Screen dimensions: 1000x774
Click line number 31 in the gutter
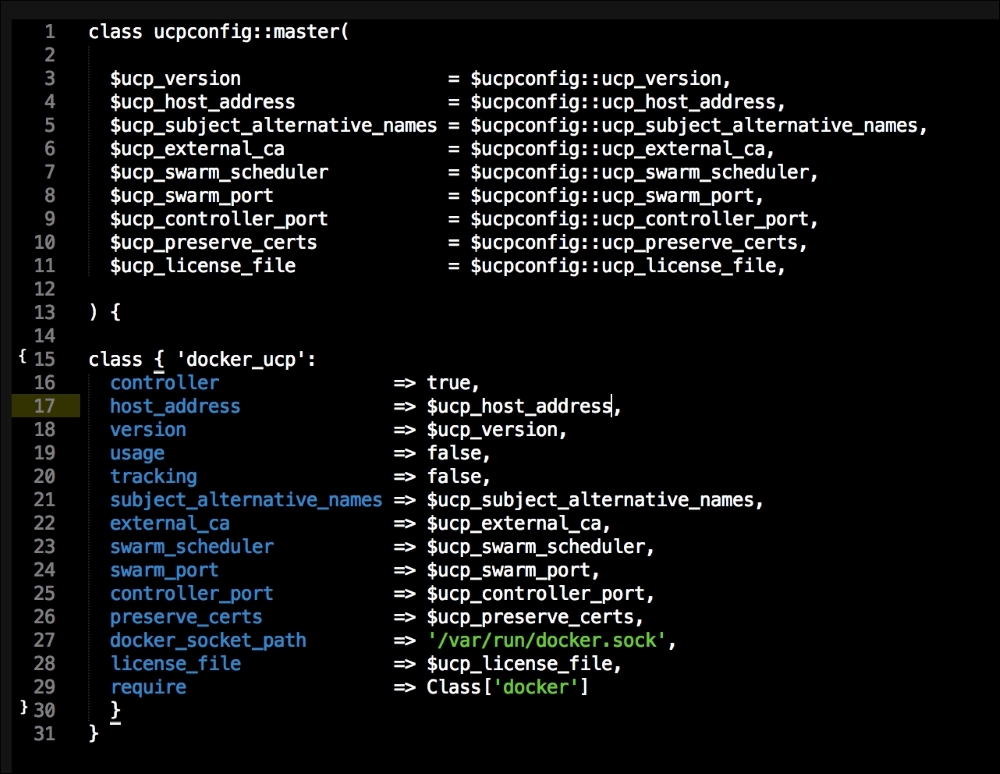click(44, 733)
